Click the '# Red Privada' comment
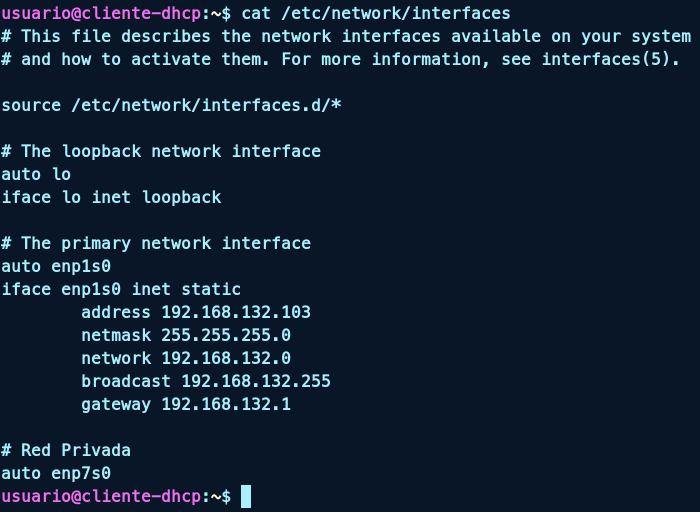700x512 pixels. (66, 450)
